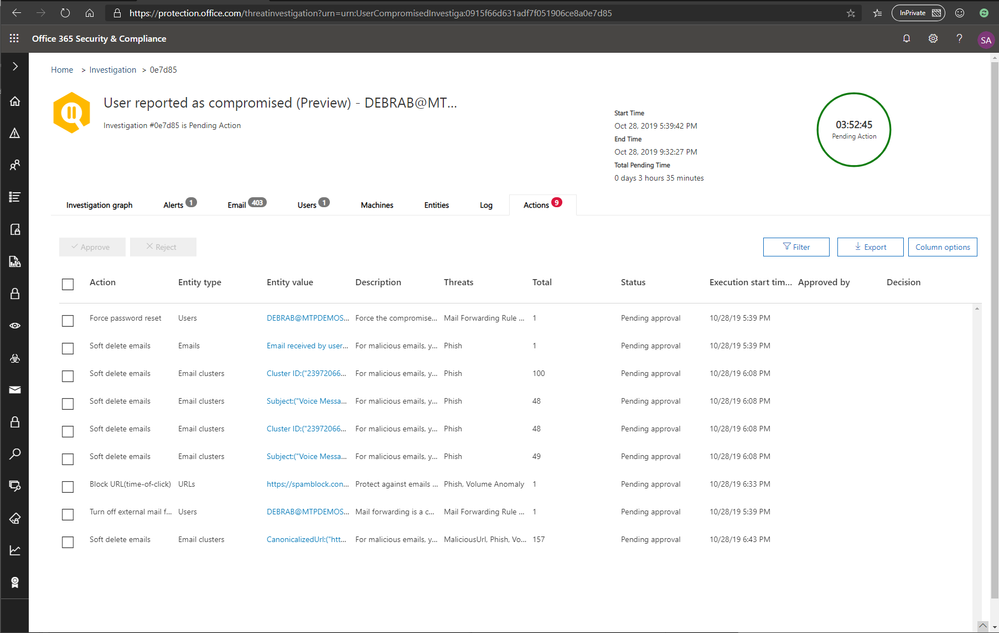The image size is (999, 633).
Task: Check the Soft delete emails row with total 100
Action: [x=68, y=376]
